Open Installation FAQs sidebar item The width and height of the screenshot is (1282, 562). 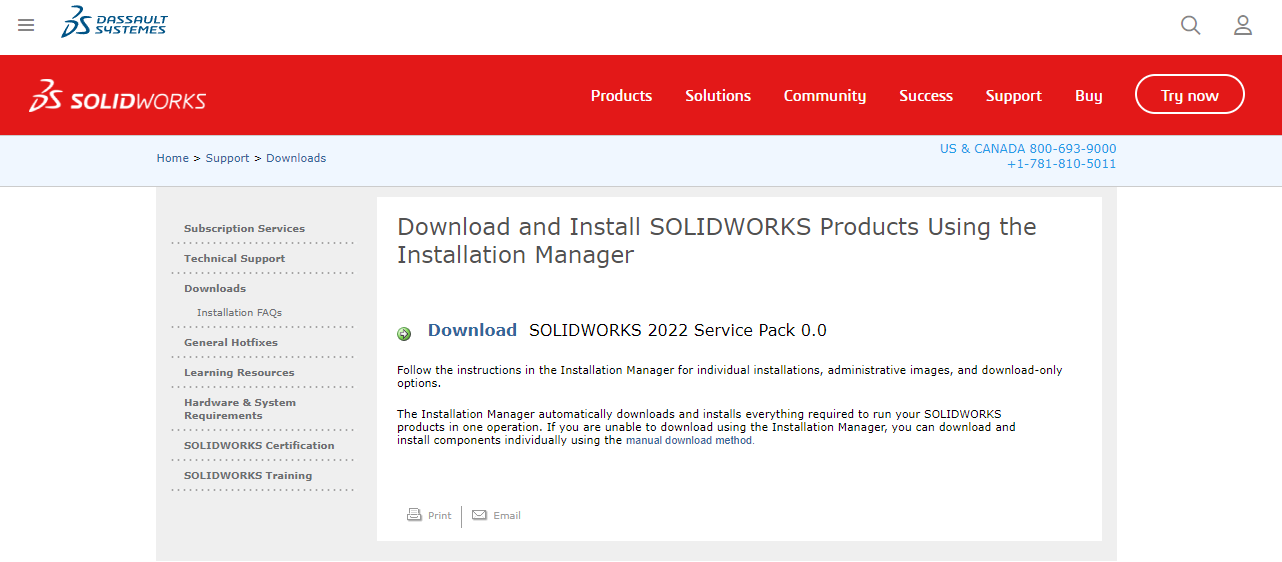tap(239, 313)
